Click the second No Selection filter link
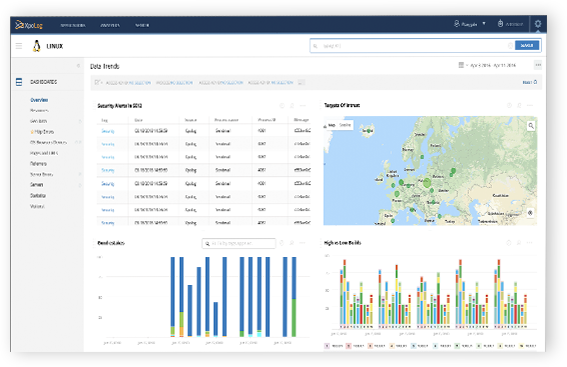Viewport: 567px width, 367px height. pos(183,83)
